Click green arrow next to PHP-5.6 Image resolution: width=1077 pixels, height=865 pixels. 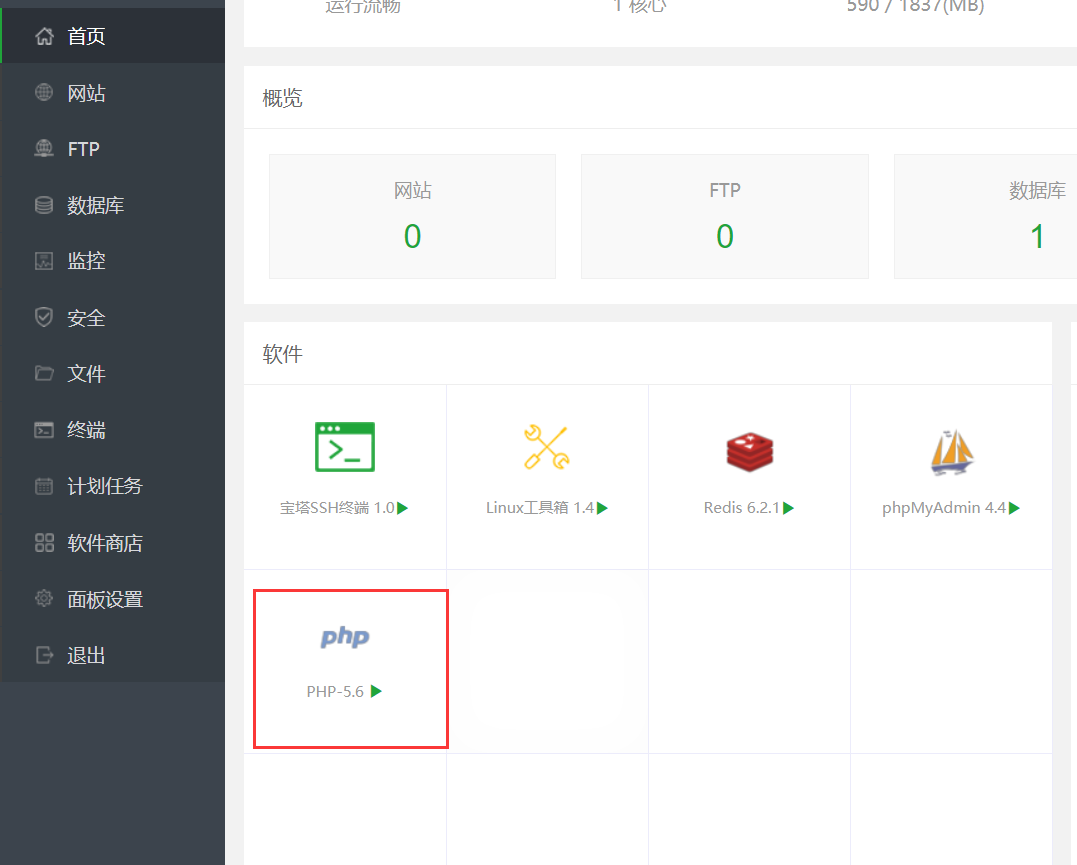(x=376, y=691)
